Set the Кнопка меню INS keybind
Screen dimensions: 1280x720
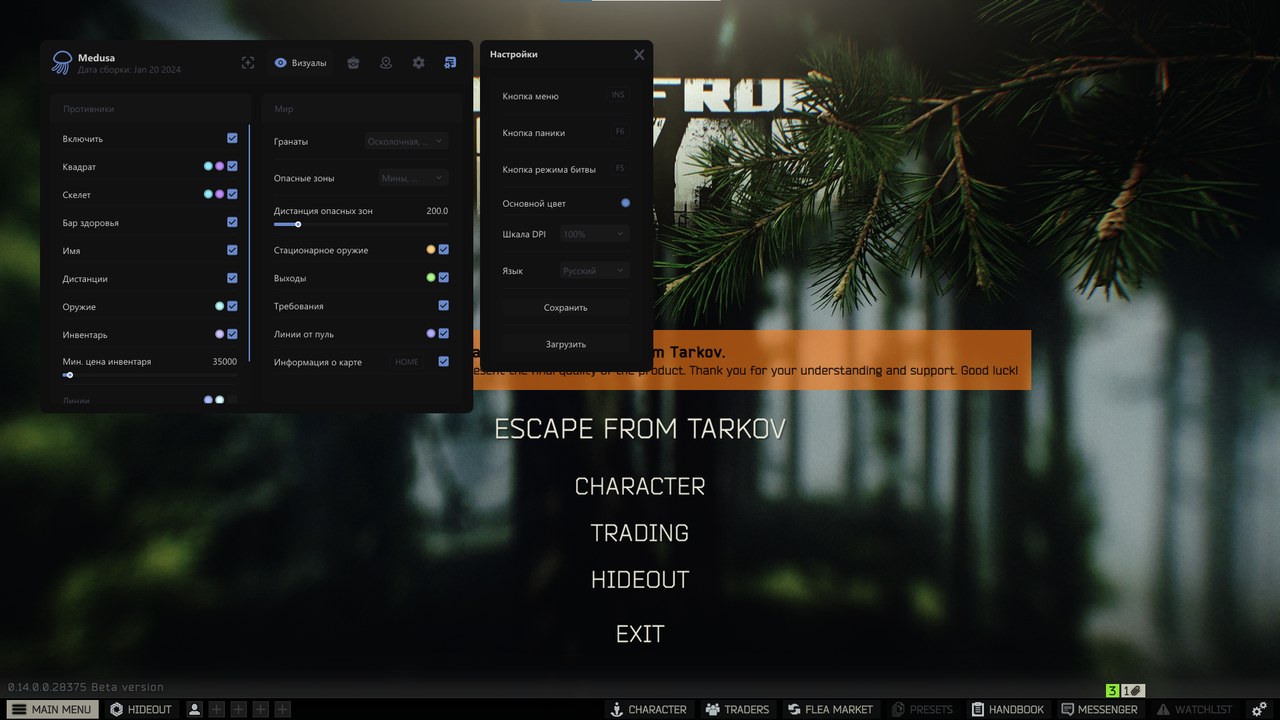pyautogui.click(x=618, y=95)
